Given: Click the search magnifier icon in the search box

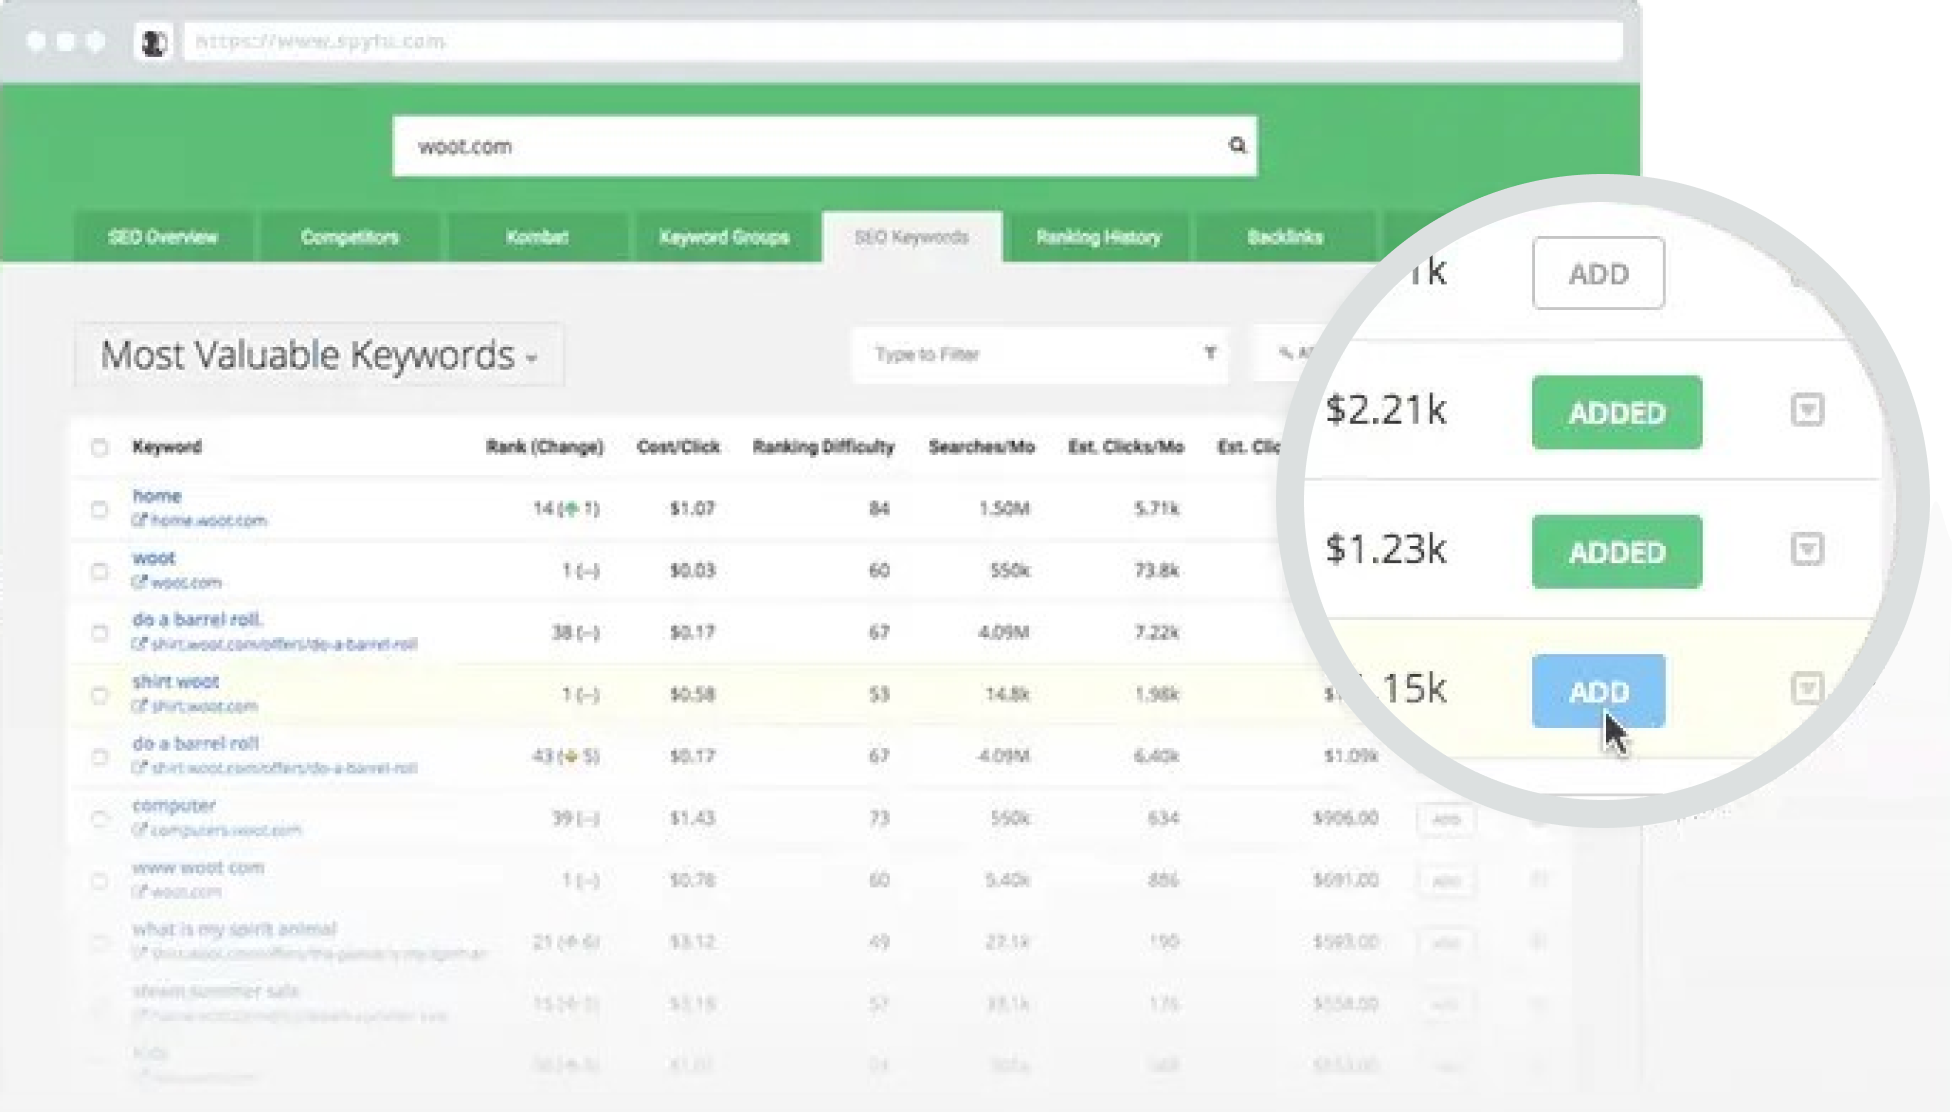Looking at the screenshot, I should point(1237,146).
